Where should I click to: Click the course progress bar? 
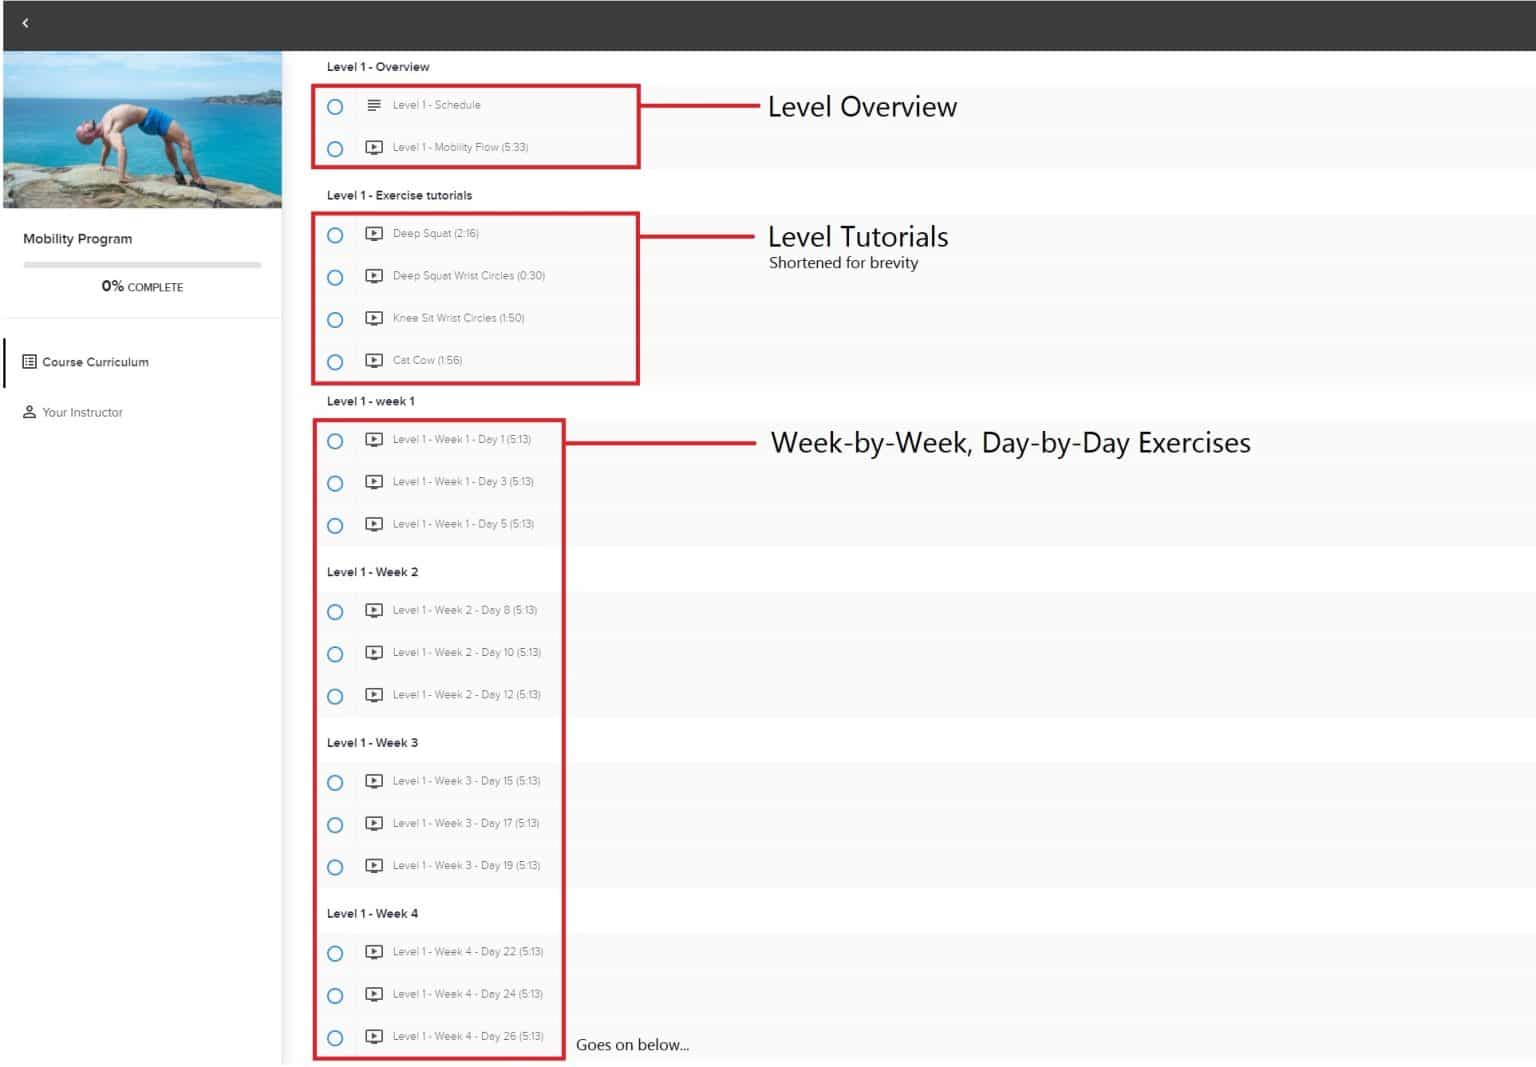pos(142,265)
